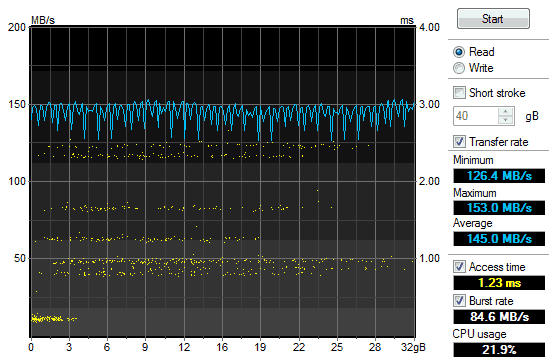Toggle the Access time checkbox
Image resolution: width=549 pixels, height=364 pixels.
click(x=459, y=267)
